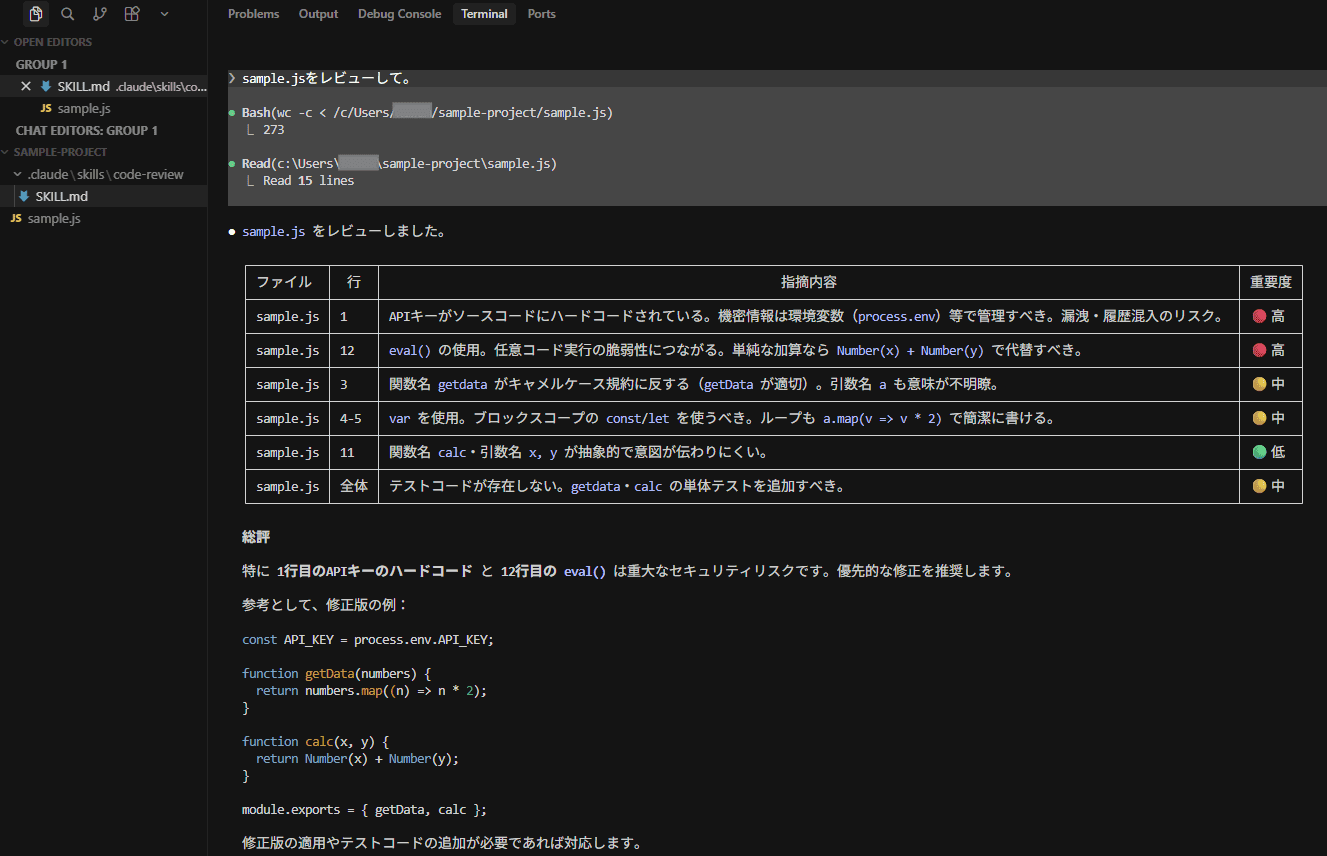This screenshot has width=1327, height=856.
Task: Click the 'return numbers.map((n) => n * 2);' line
Action: click(371, 690)
